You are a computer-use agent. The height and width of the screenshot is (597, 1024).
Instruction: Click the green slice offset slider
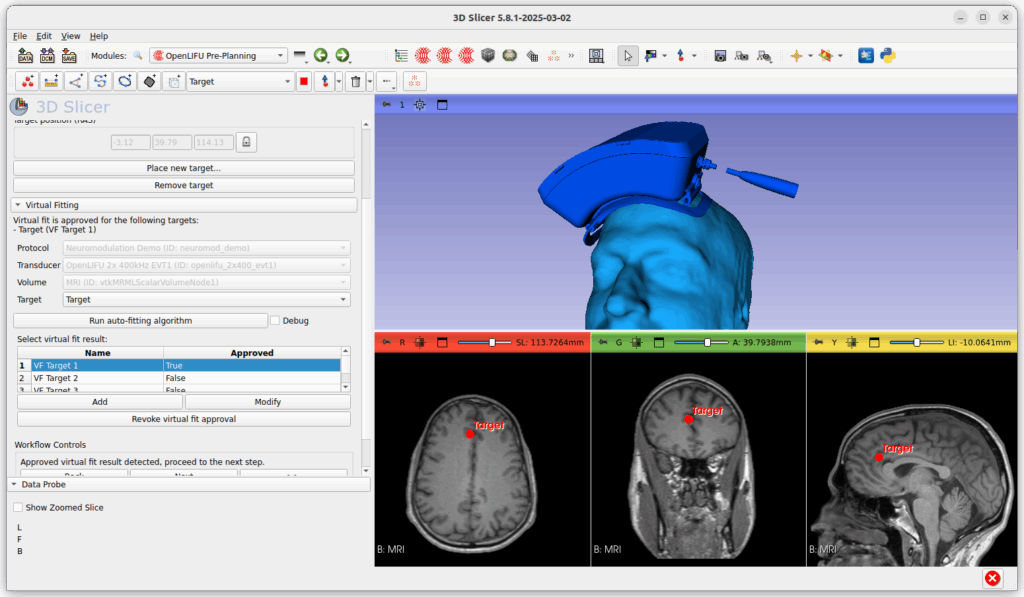701,342
